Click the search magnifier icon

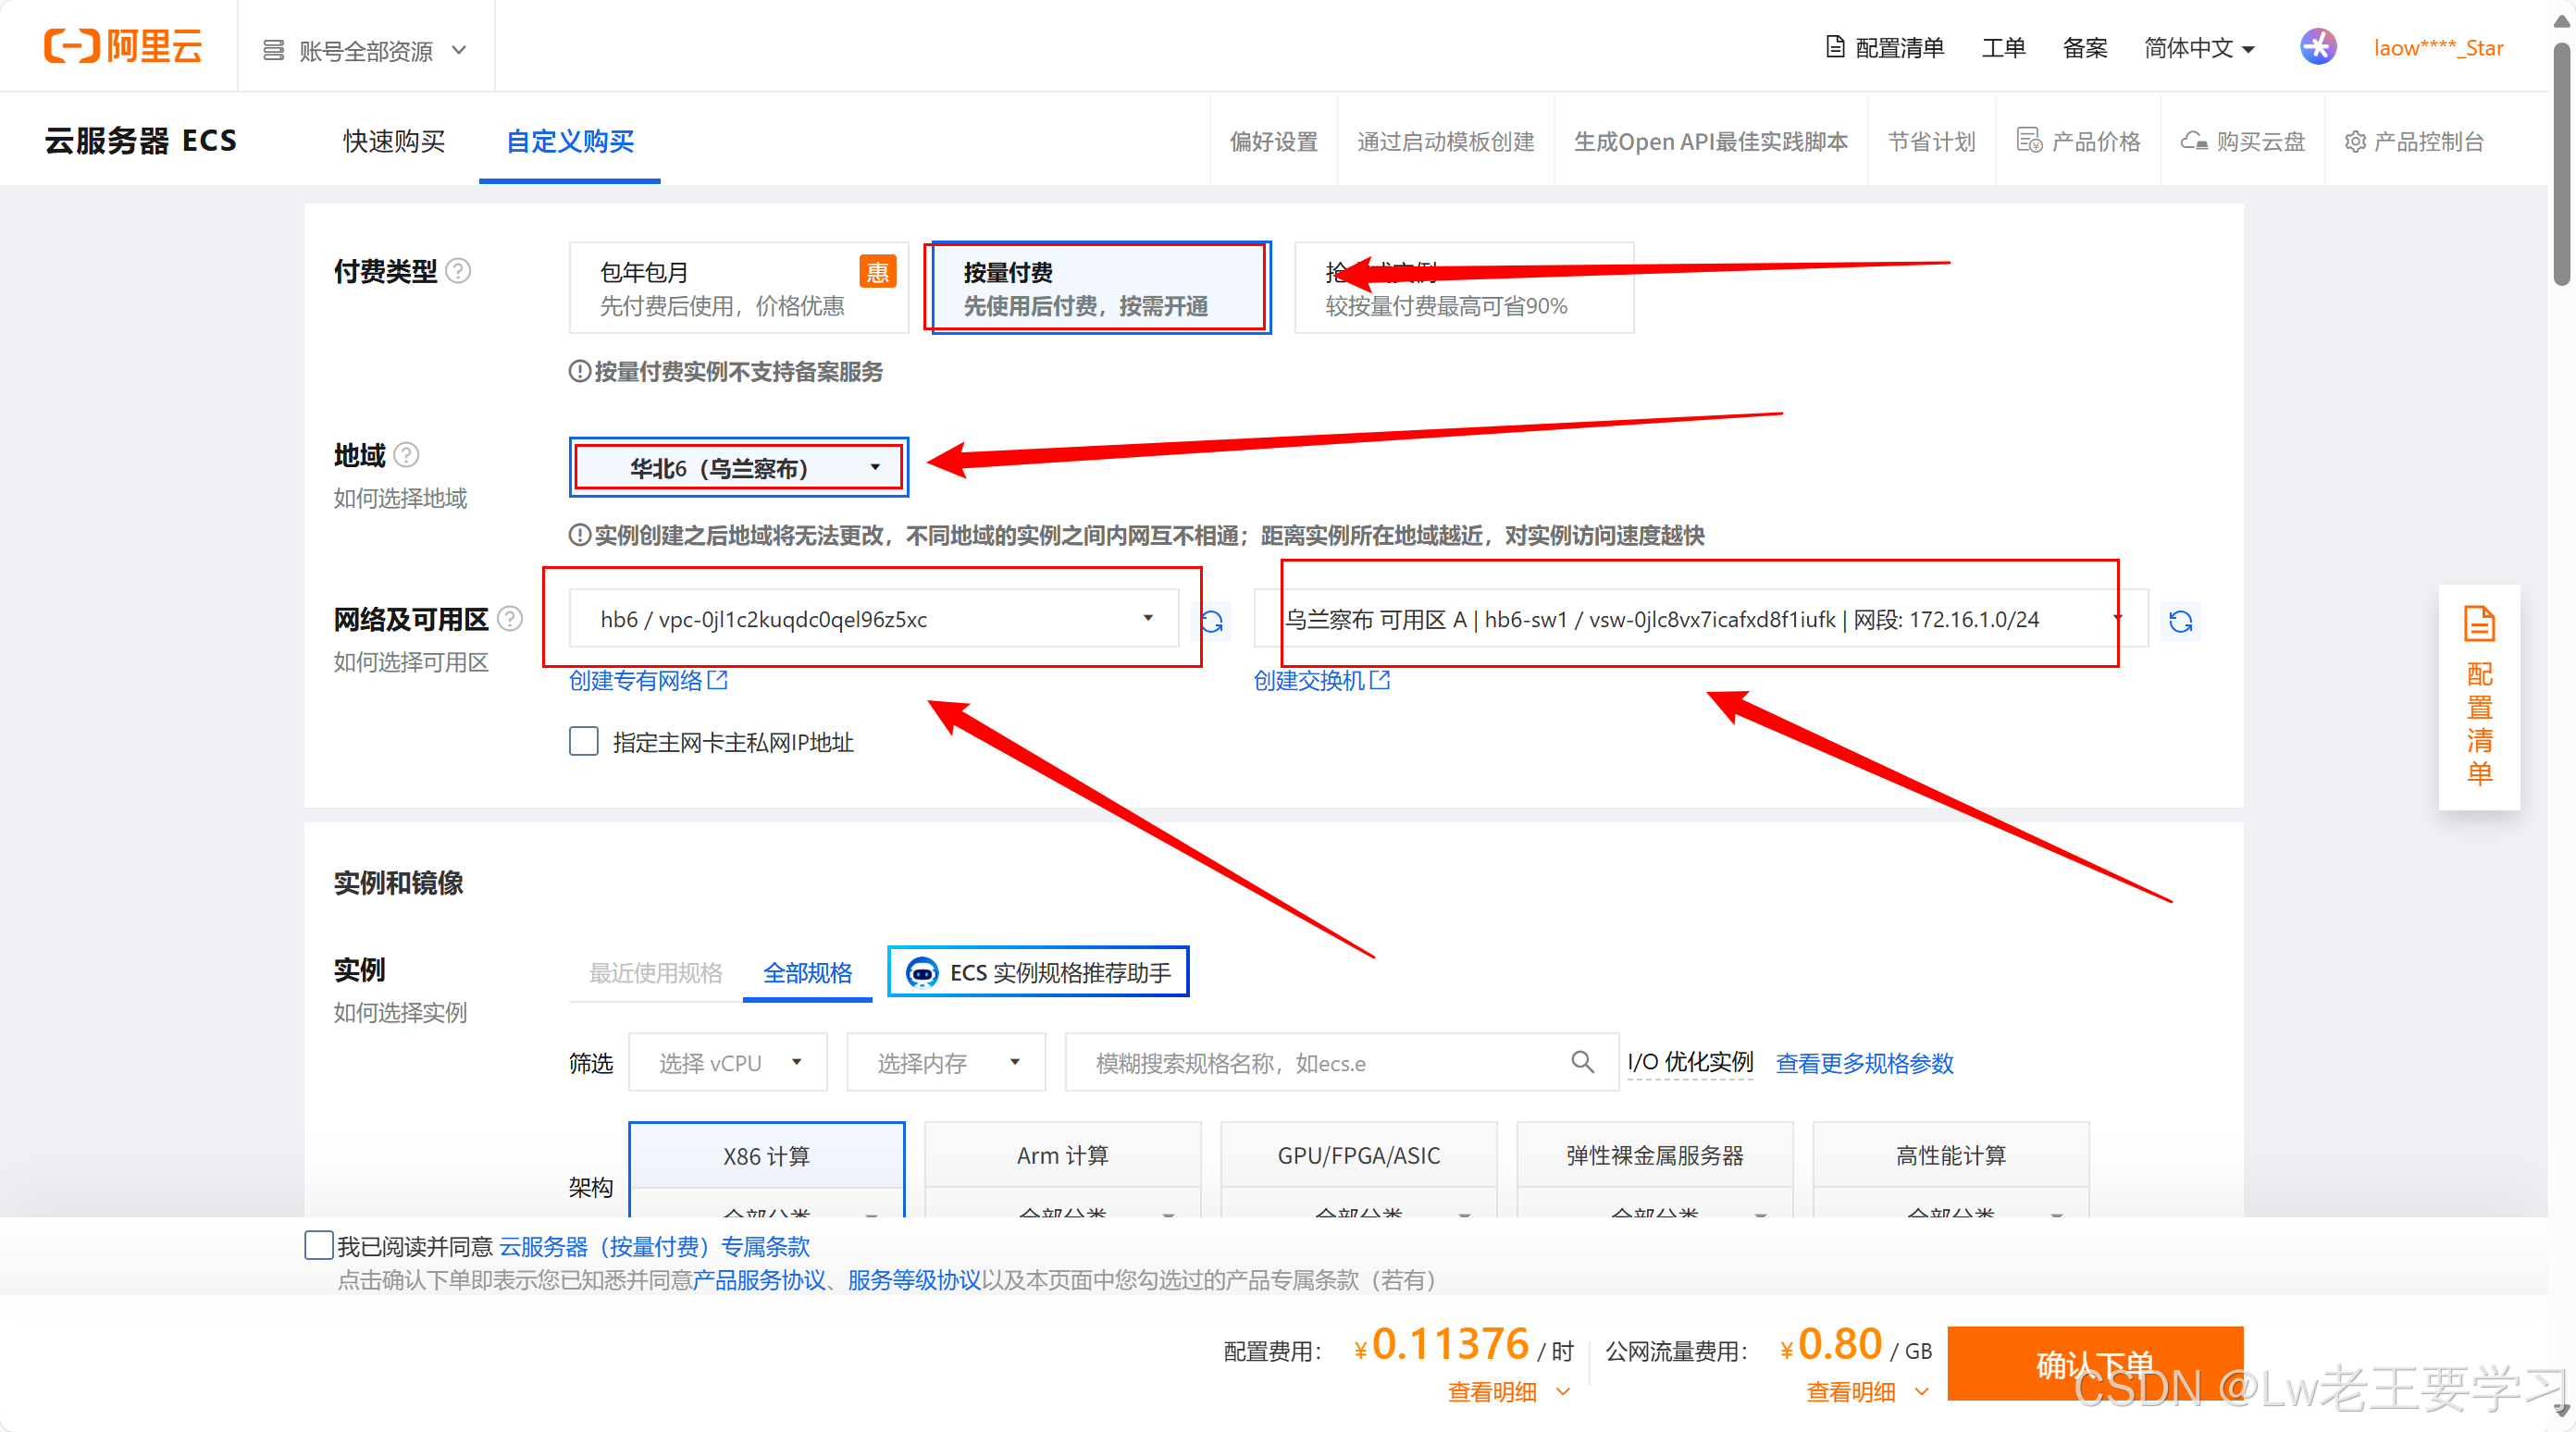1582,1061
